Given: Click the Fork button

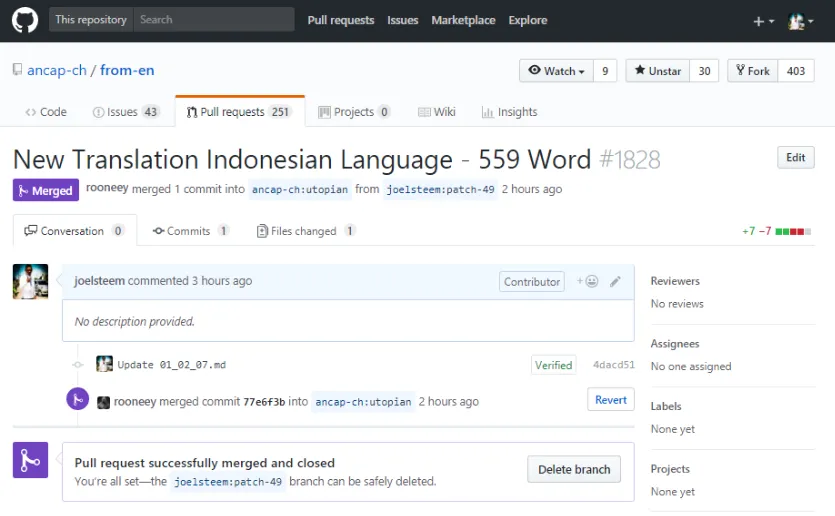Looking at the screenshot, I should pyautogui.click(x=753, y=71).
